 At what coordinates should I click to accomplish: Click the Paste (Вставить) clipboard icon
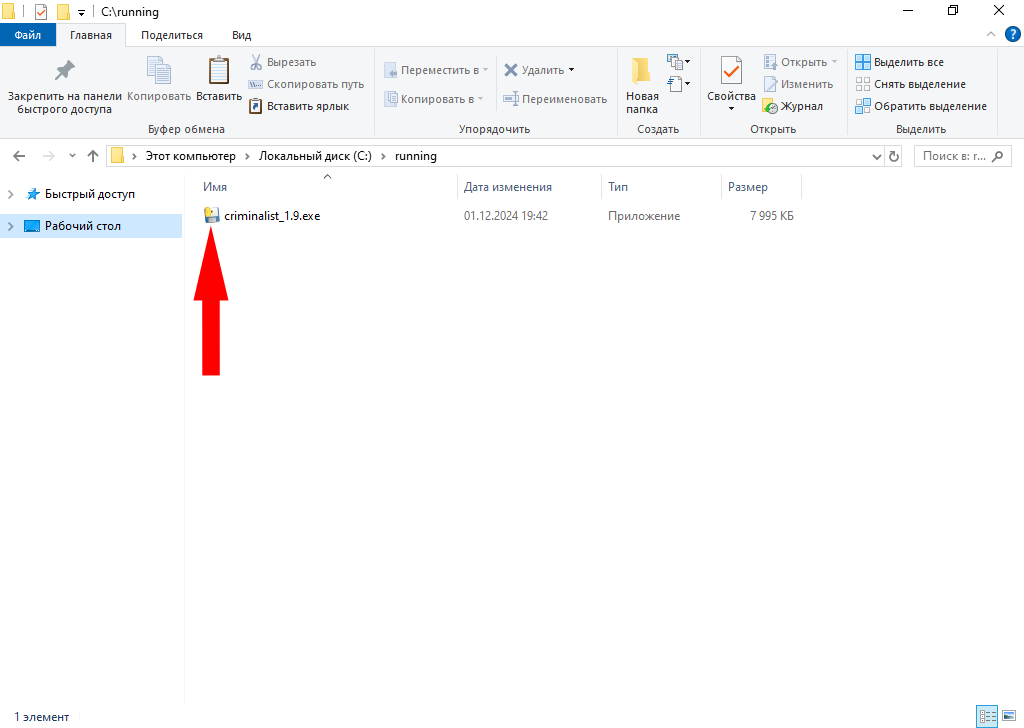(x=218, y=72)
